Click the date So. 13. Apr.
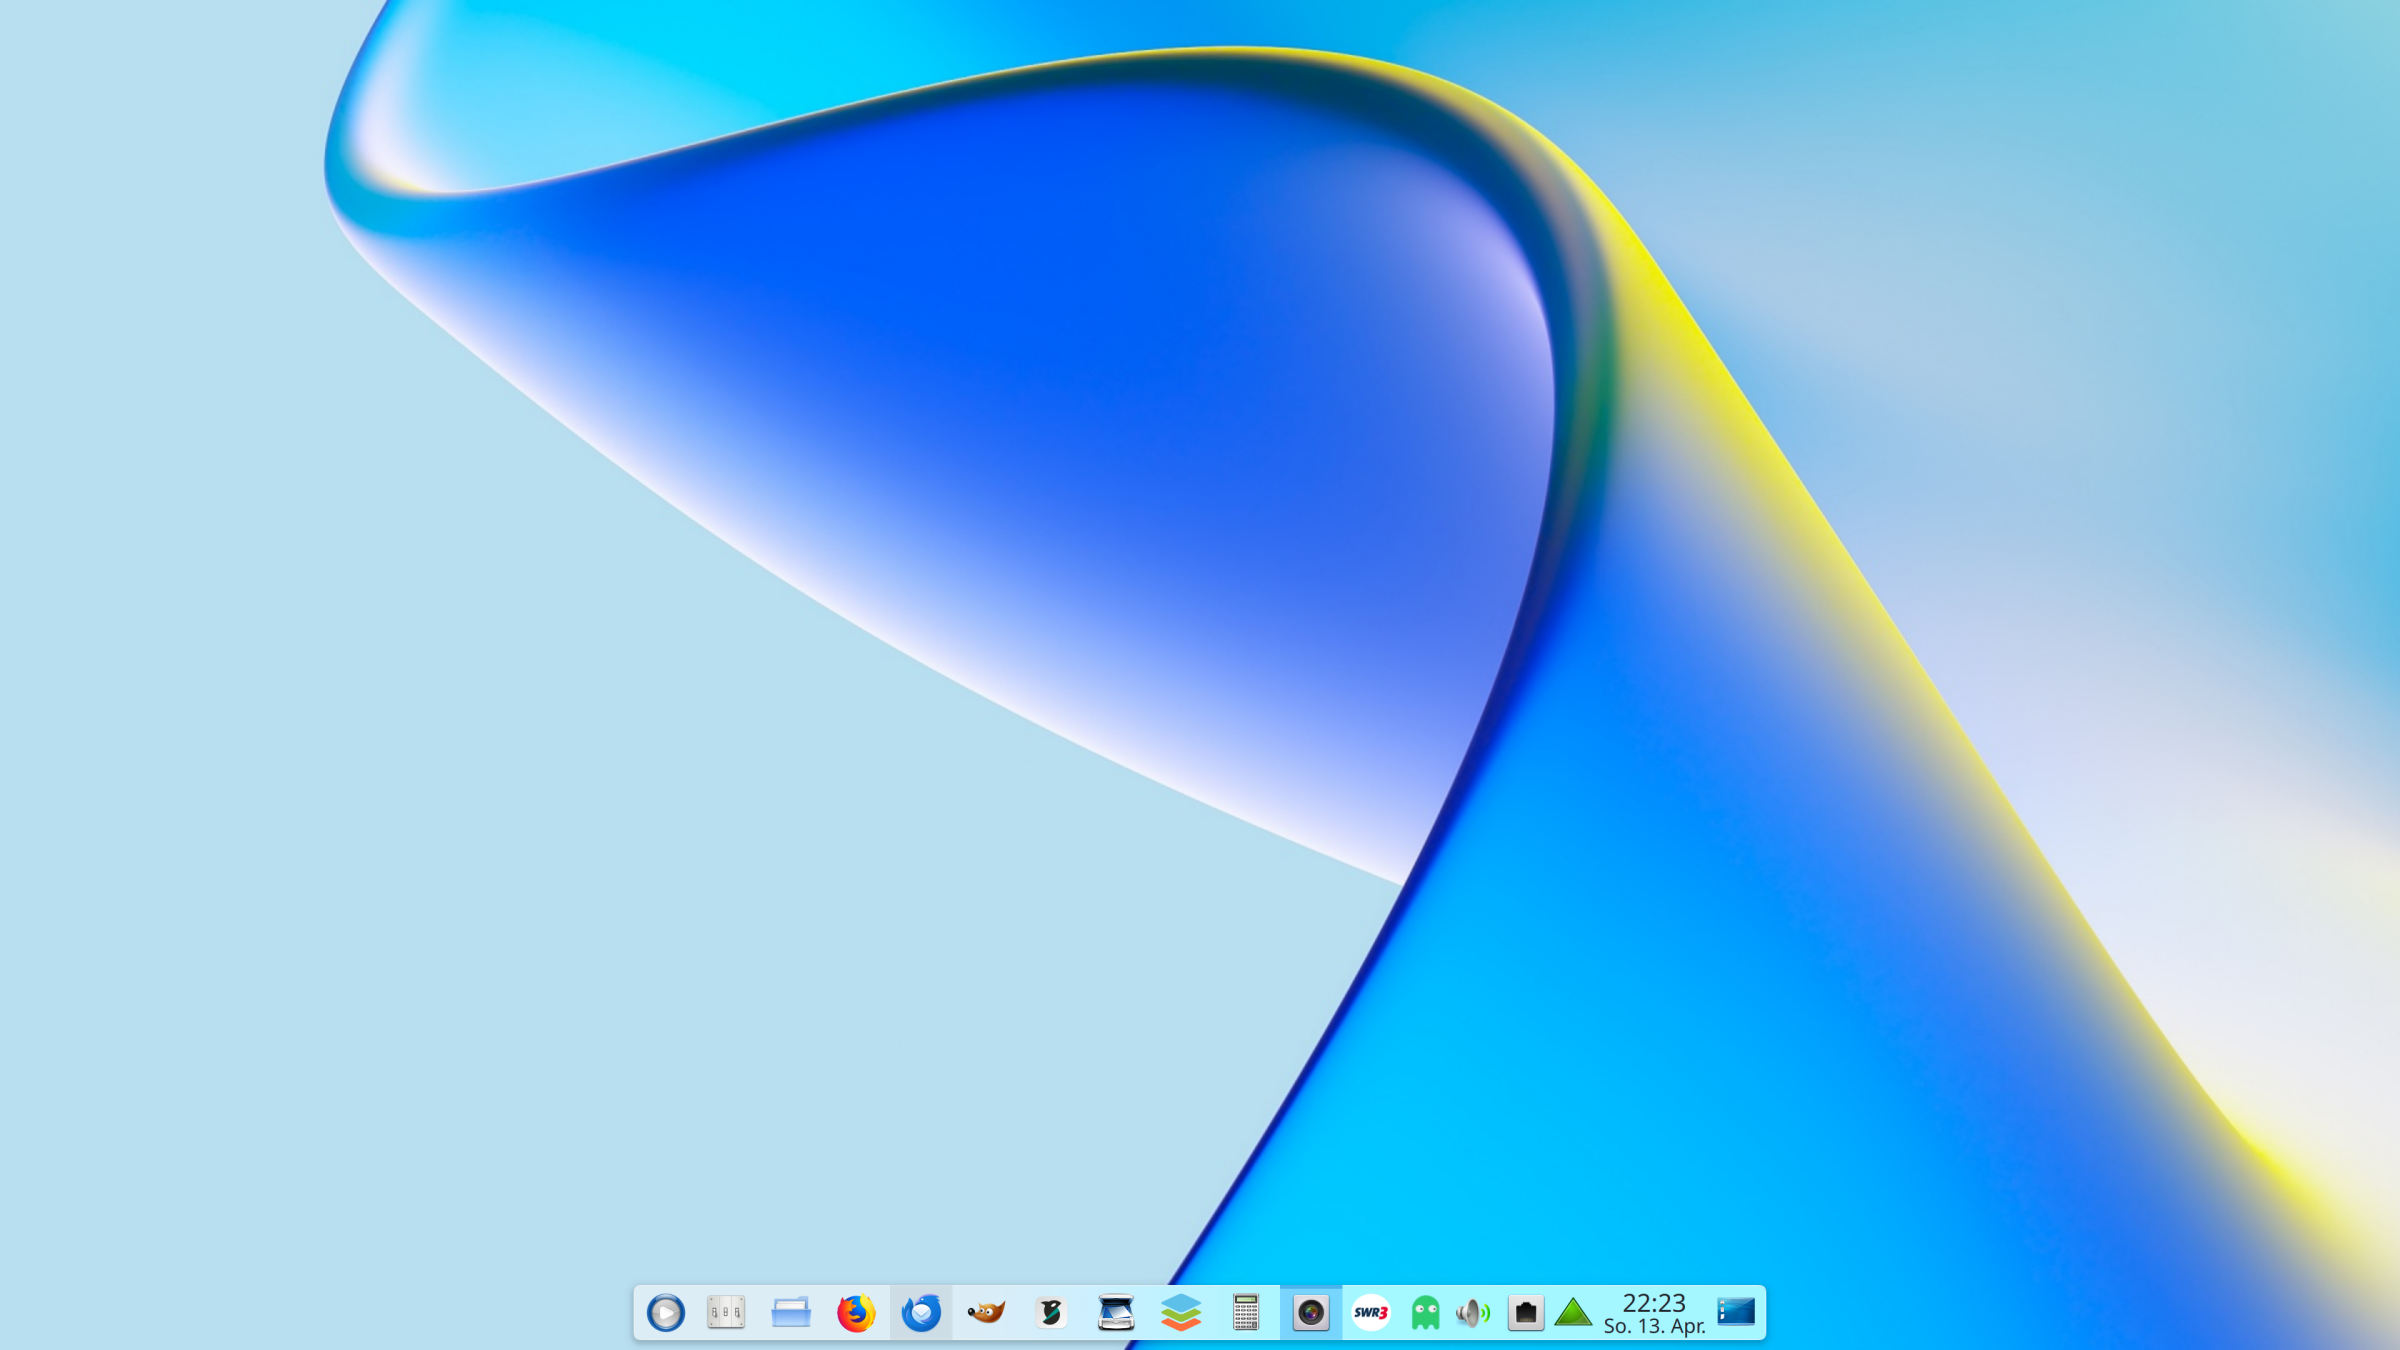The height and width of the screenshot is (1350, 2400). coord(1654,1327)
